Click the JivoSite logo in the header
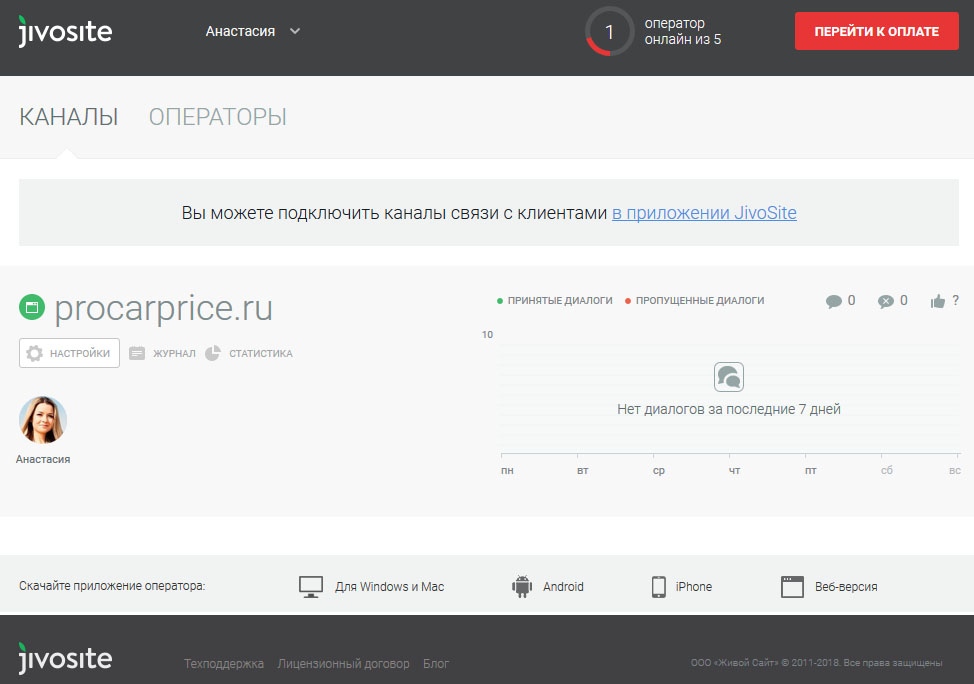The height and width of the screenshot is (684, 974). click(x=65, y=31)
